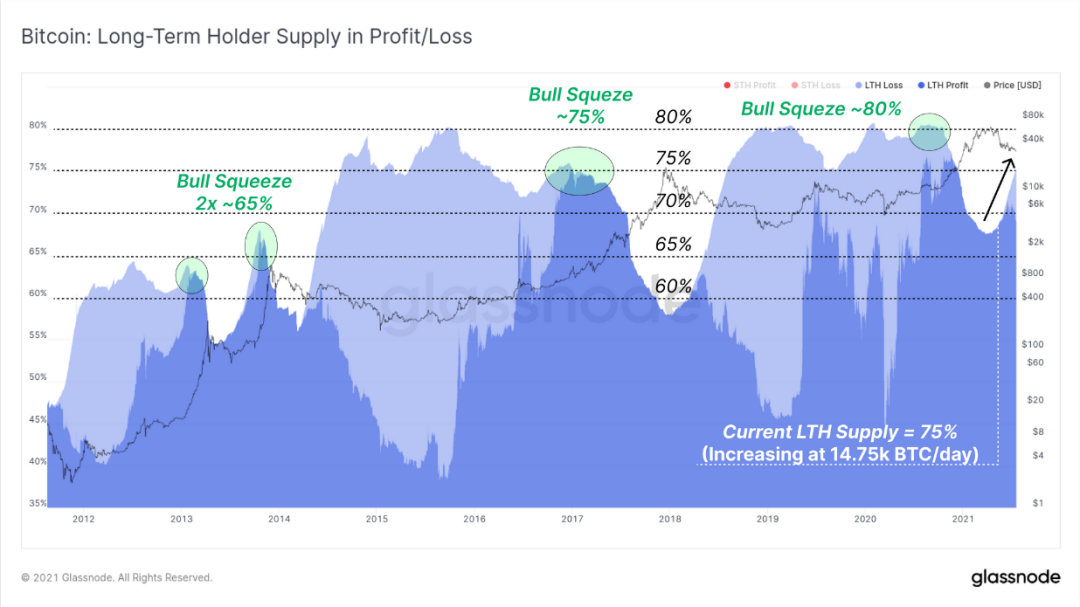Toggle the LTH Loss legend entry
Screen dimensions: 1080x607
click(x=879, y=85)
